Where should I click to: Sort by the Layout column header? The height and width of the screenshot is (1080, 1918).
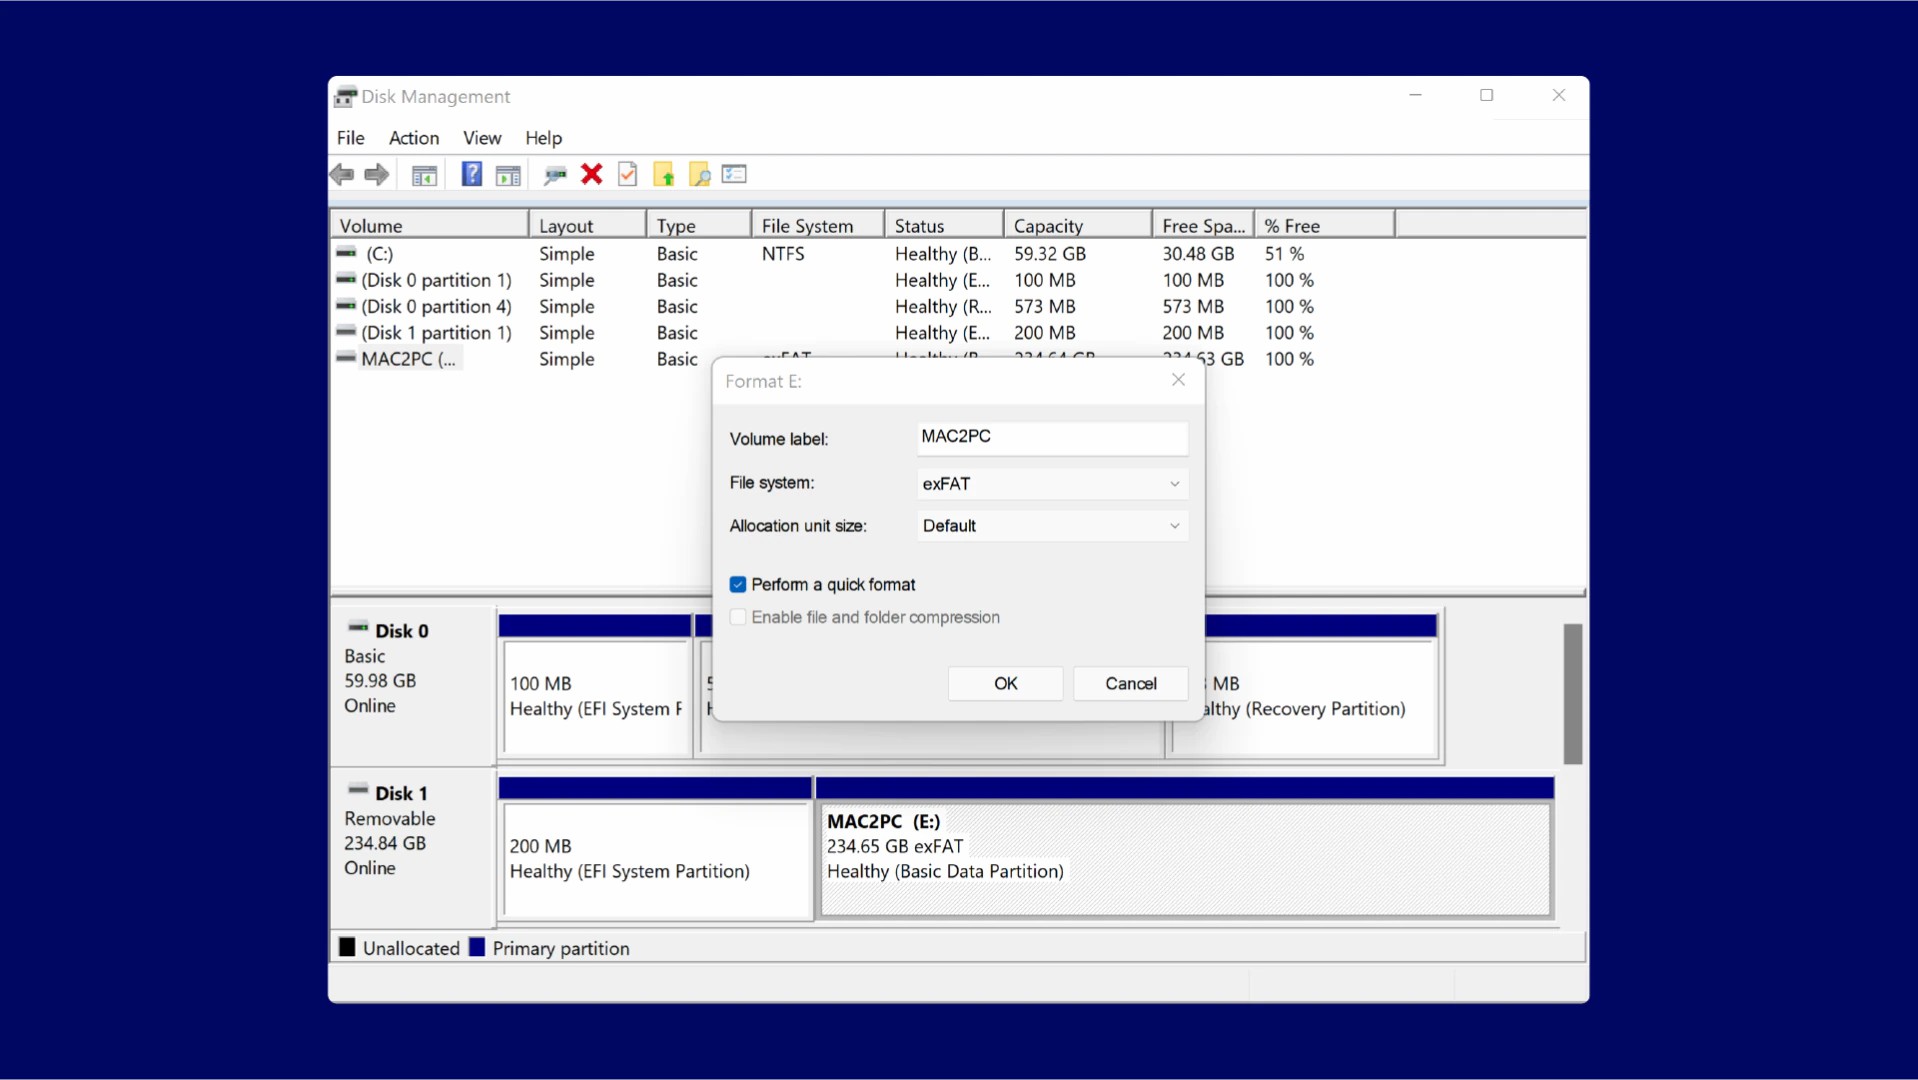tap(587, 226)
